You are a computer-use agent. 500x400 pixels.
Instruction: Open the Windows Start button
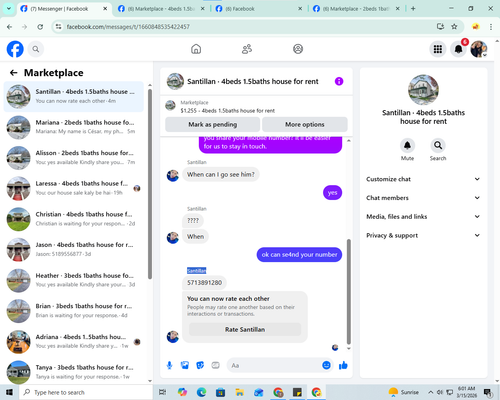[x=9, y=392]
